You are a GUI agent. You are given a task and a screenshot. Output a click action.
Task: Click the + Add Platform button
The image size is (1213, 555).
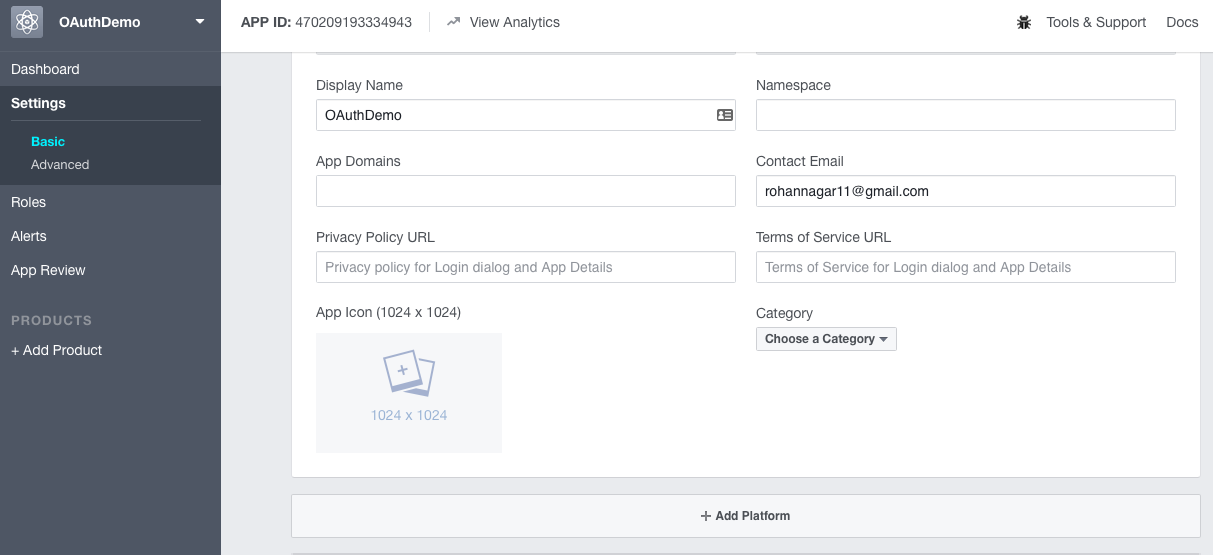point(746,516)
